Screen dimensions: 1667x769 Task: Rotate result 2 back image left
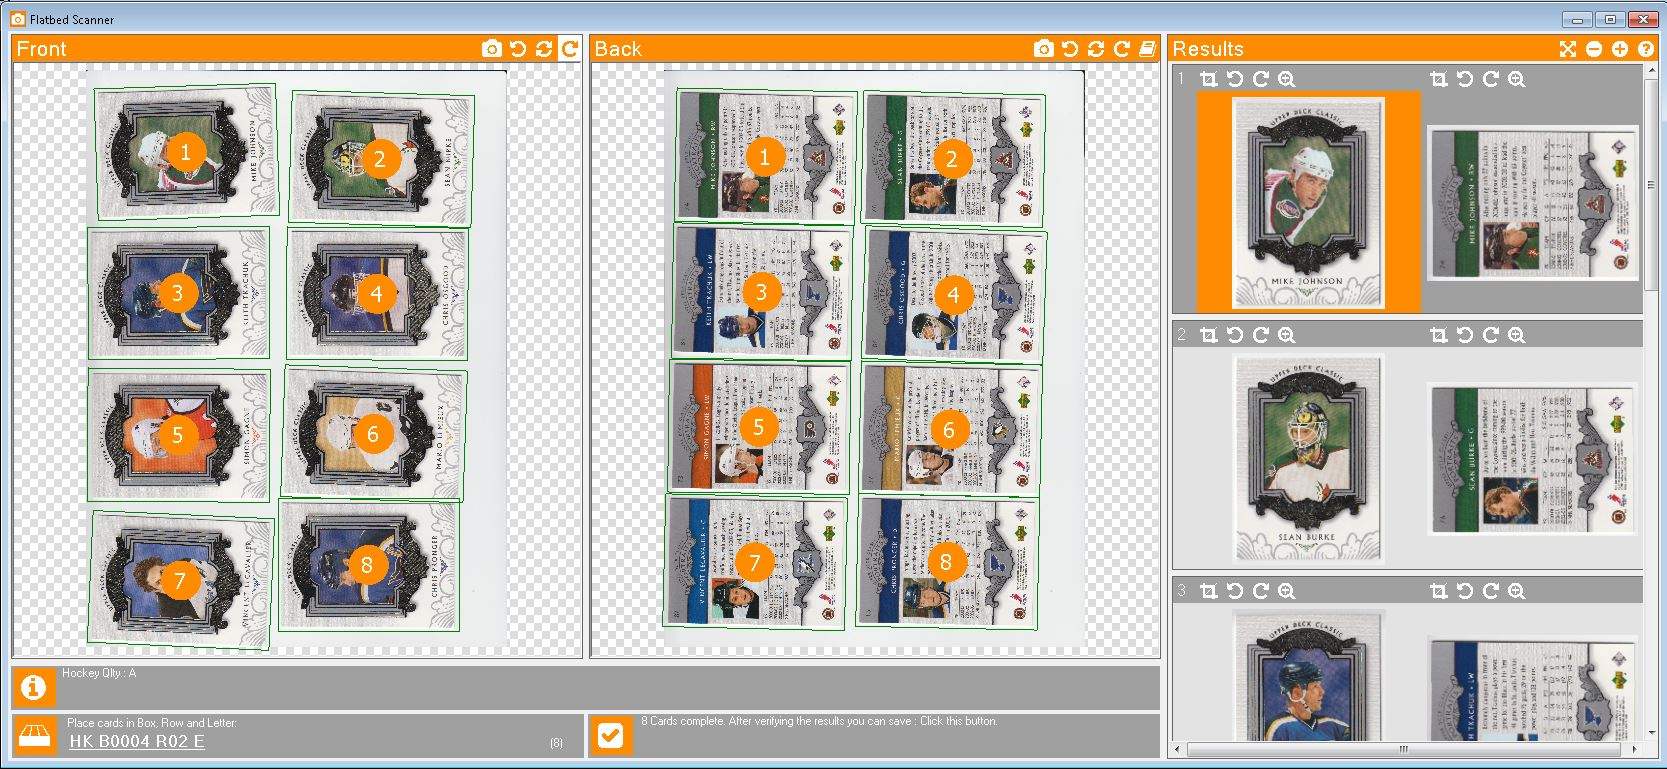(x=1465, y=335)
